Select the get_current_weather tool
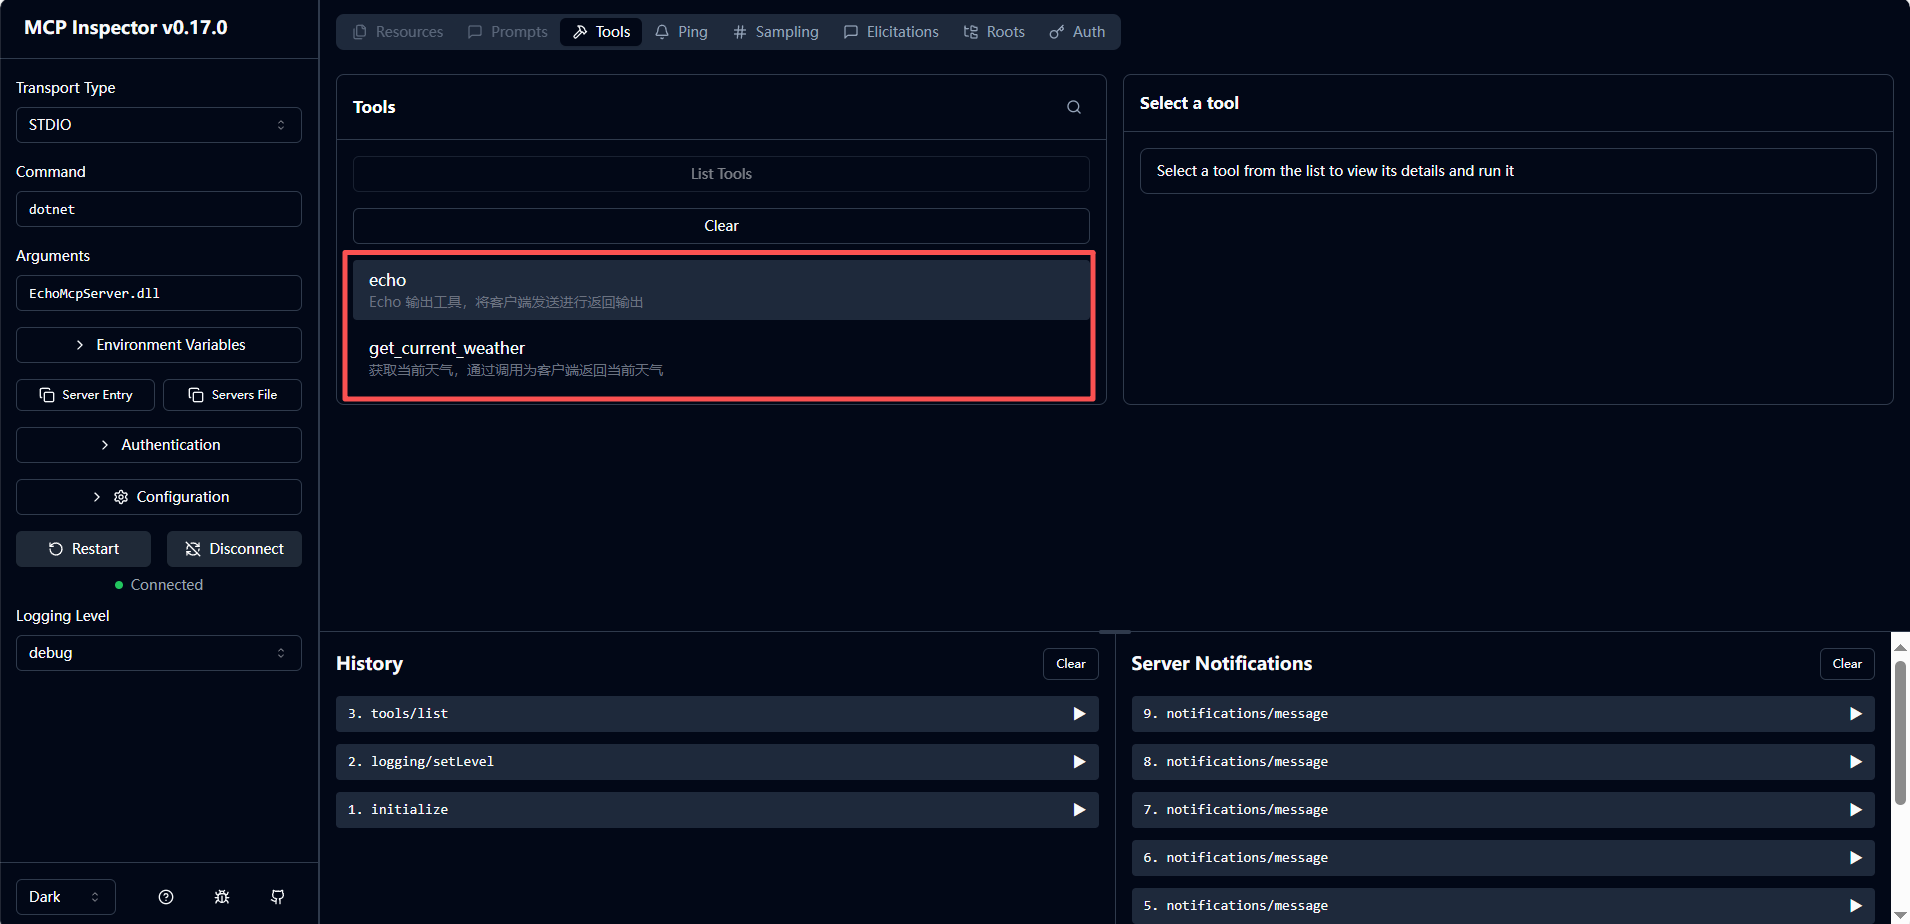 [x=721, y=358]
